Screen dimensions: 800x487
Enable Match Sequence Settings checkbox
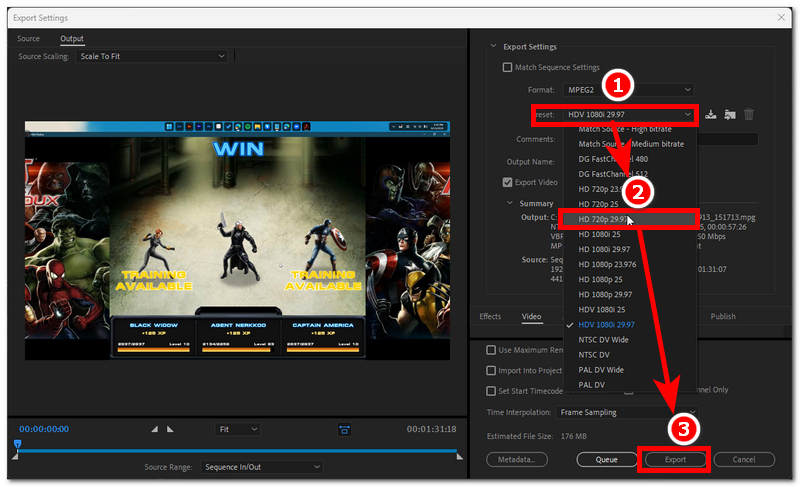tap(507, 68)
